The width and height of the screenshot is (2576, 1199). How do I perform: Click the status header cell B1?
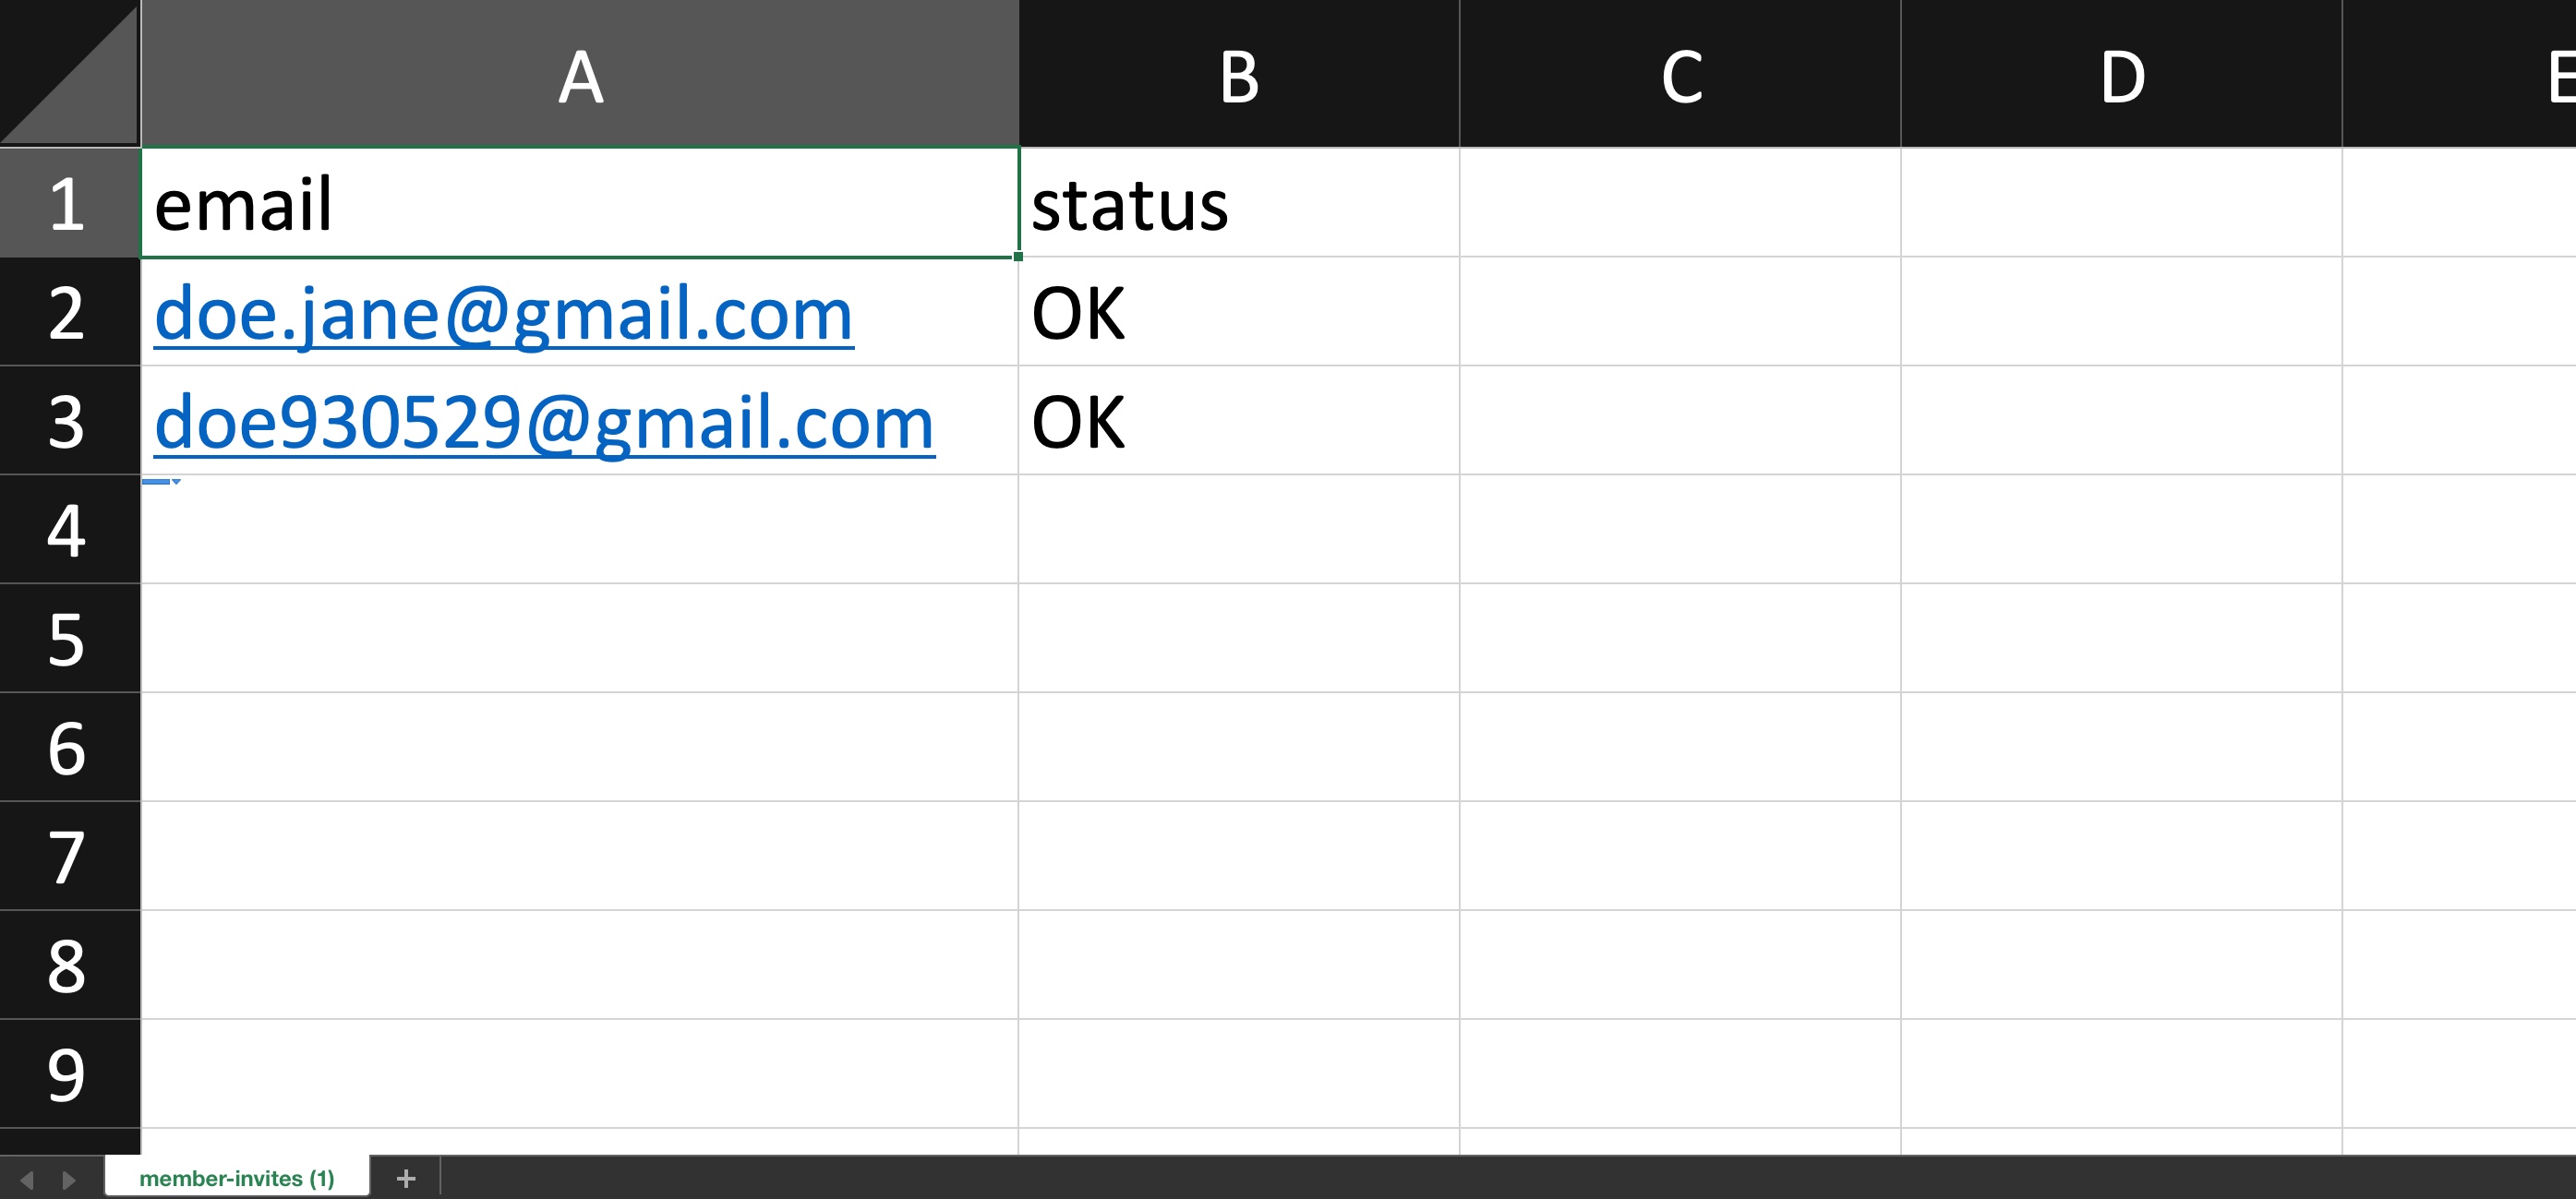coord(1239,203)
